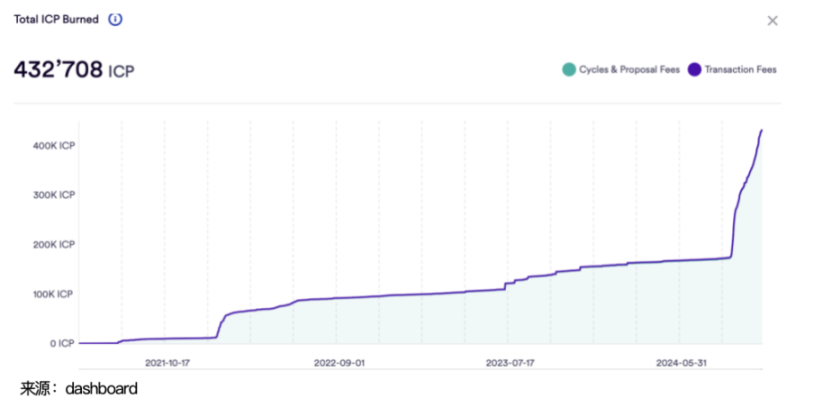Click the line's start at the chart's left edge
This screenshot has width=814, height=407.
(x=81, y=343)
